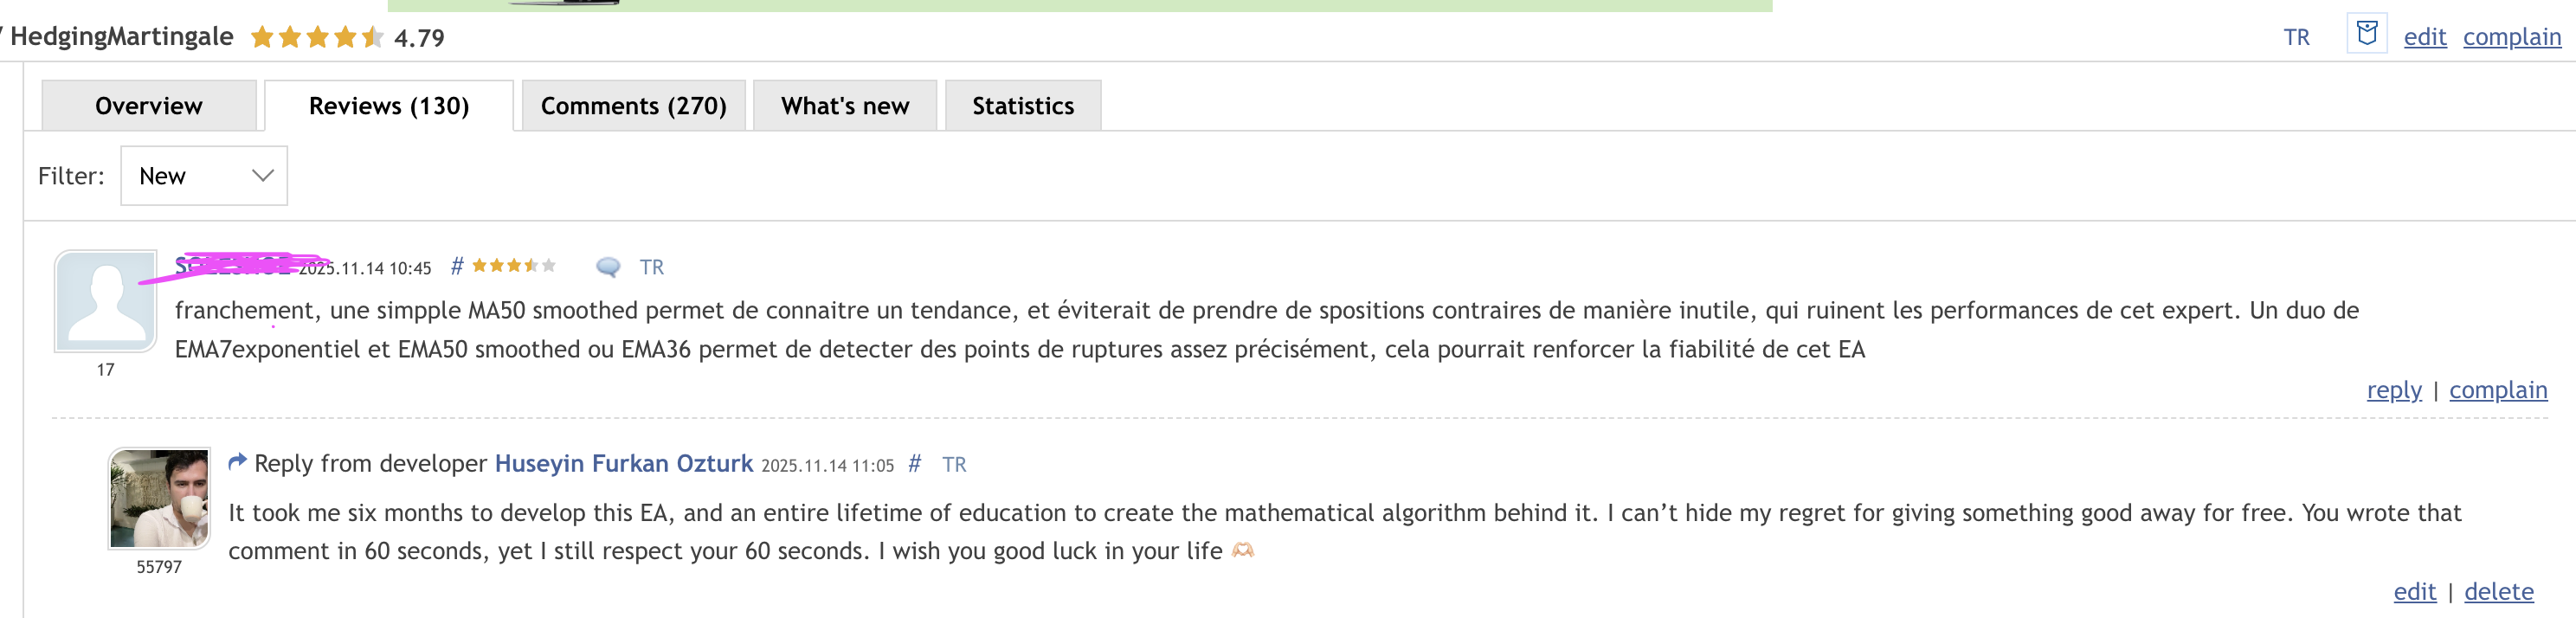This screenshot has width=2576, height=618.
Task: Select the Statistics tab
Action: (x=1022, y=106)
